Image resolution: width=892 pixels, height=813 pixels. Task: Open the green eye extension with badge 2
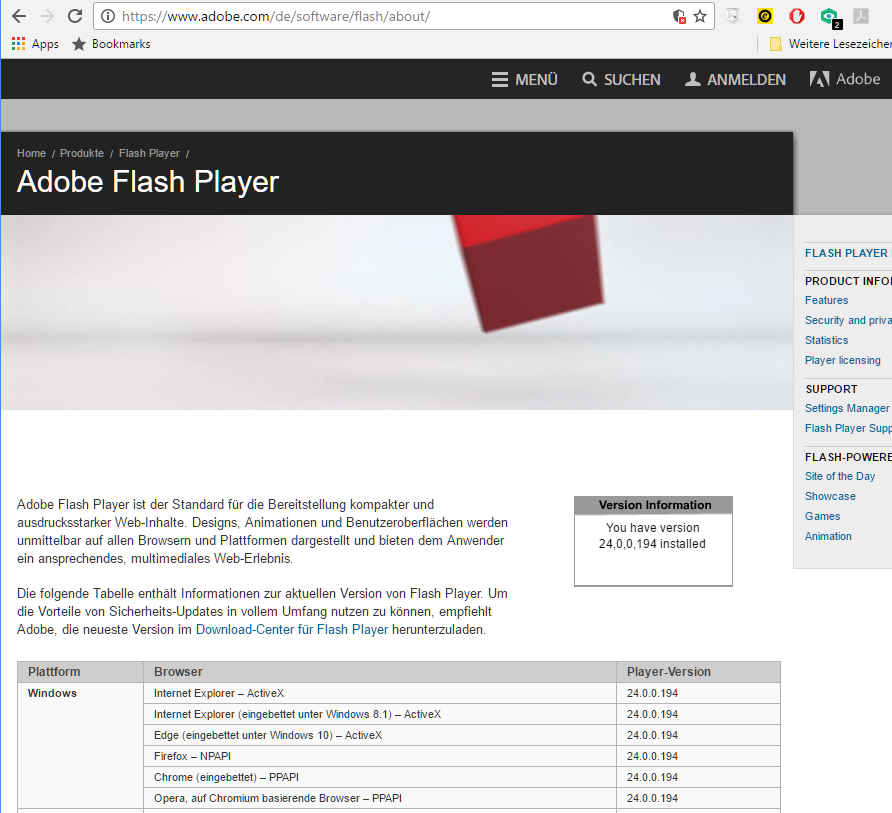(830, 17)
